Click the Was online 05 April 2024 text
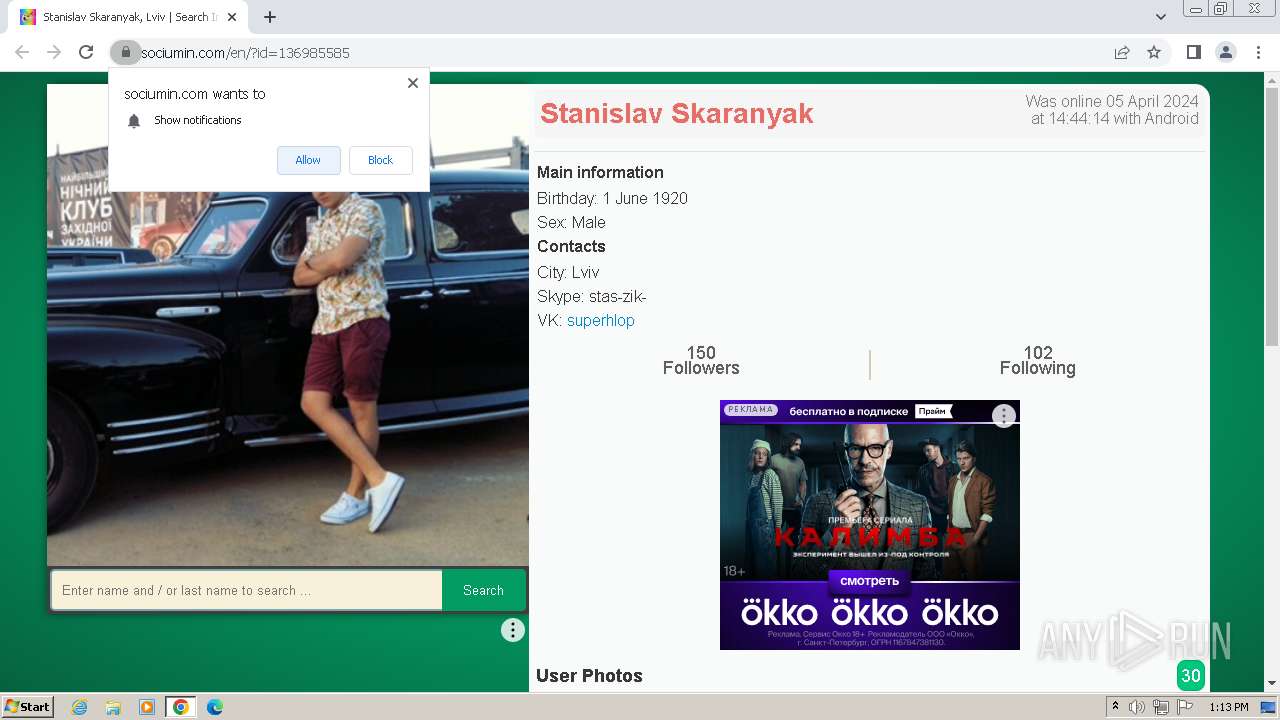1280x720 pixels. pyautogui.click(x=1112, y=102)
